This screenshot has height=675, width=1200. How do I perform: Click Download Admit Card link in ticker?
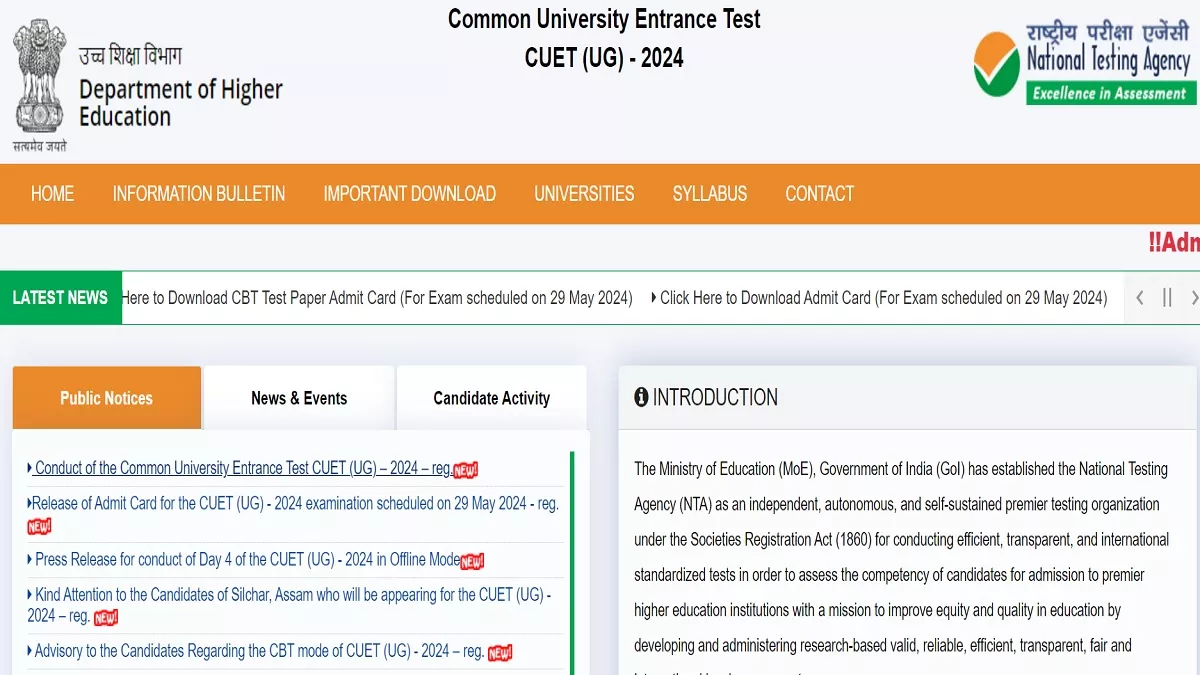pyautogui.click(x=883, y=298)
